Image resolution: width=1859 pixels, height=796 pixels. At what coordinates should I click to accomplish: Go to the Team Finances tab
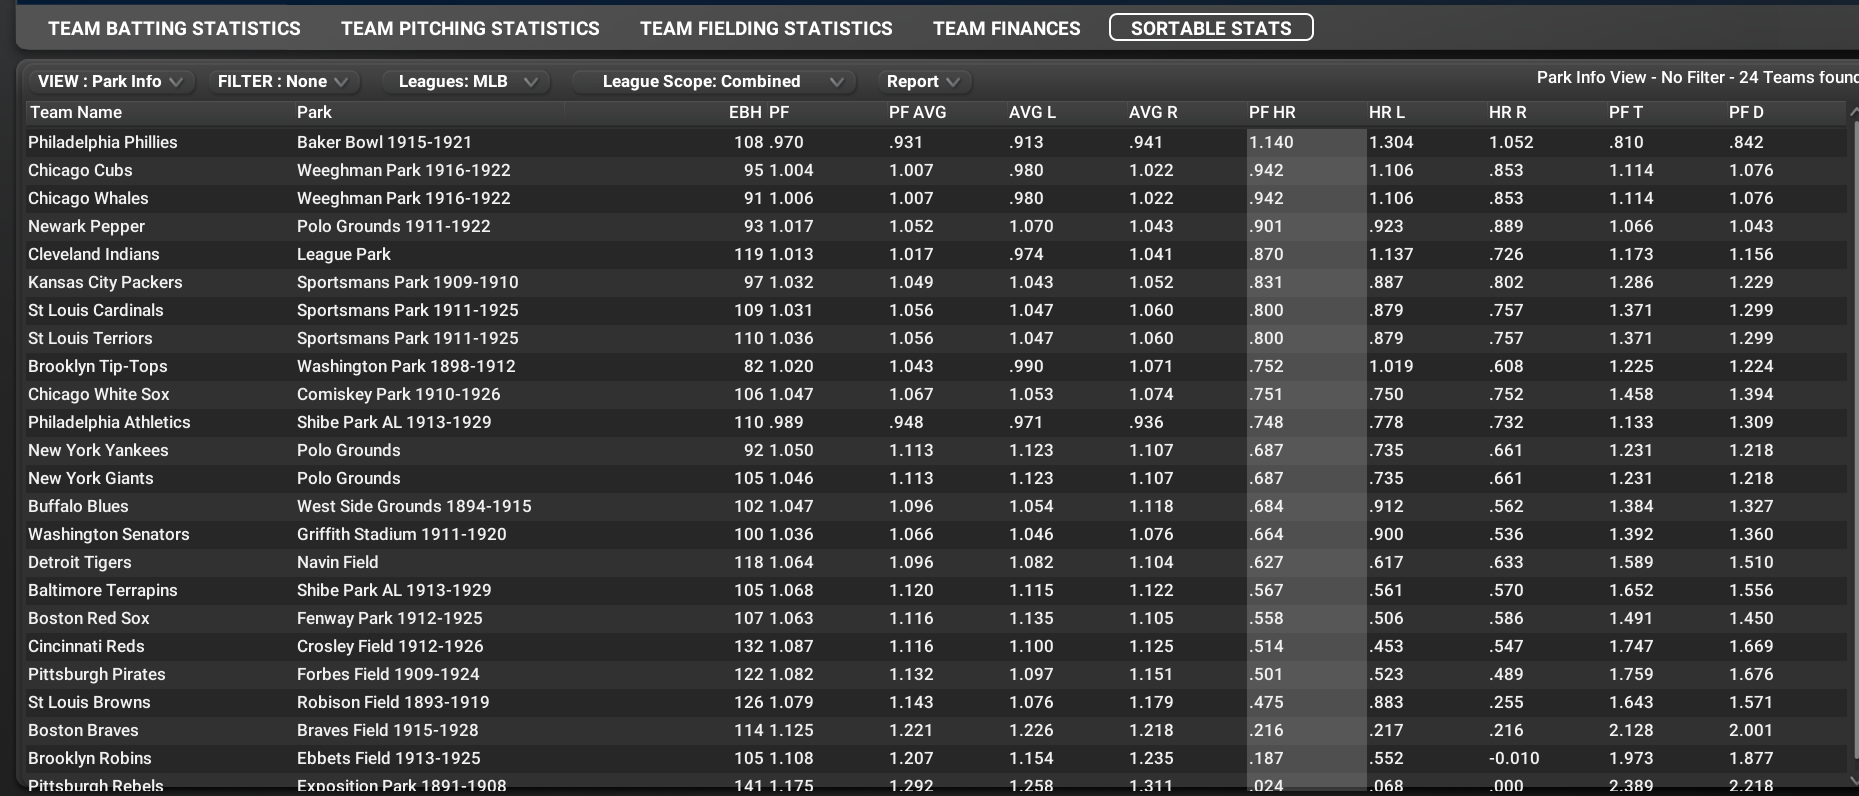coord(1006,28)
